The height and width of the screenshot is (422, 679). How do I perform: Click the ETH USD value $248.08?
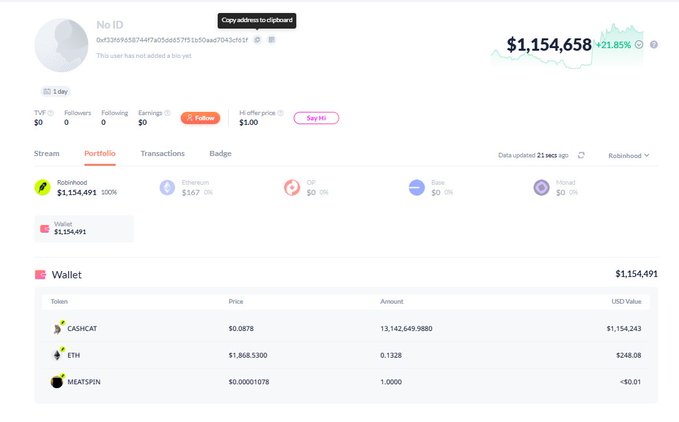coord(628,355)
